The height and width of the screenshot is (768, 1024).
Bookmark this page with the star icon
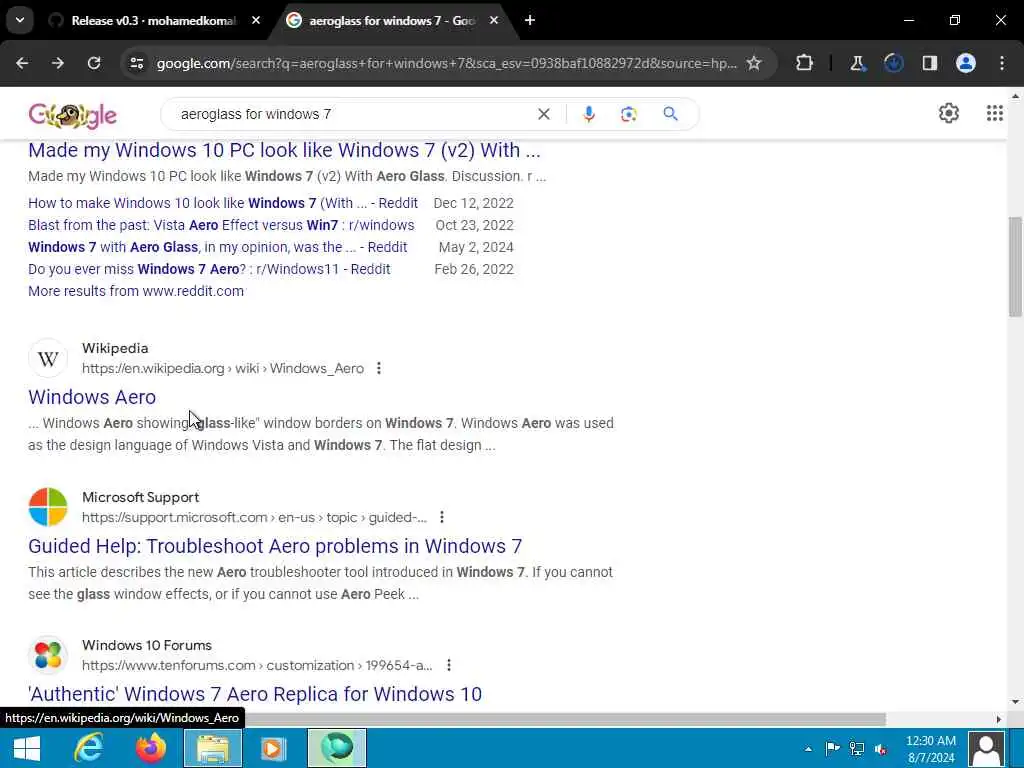point(754,63)
